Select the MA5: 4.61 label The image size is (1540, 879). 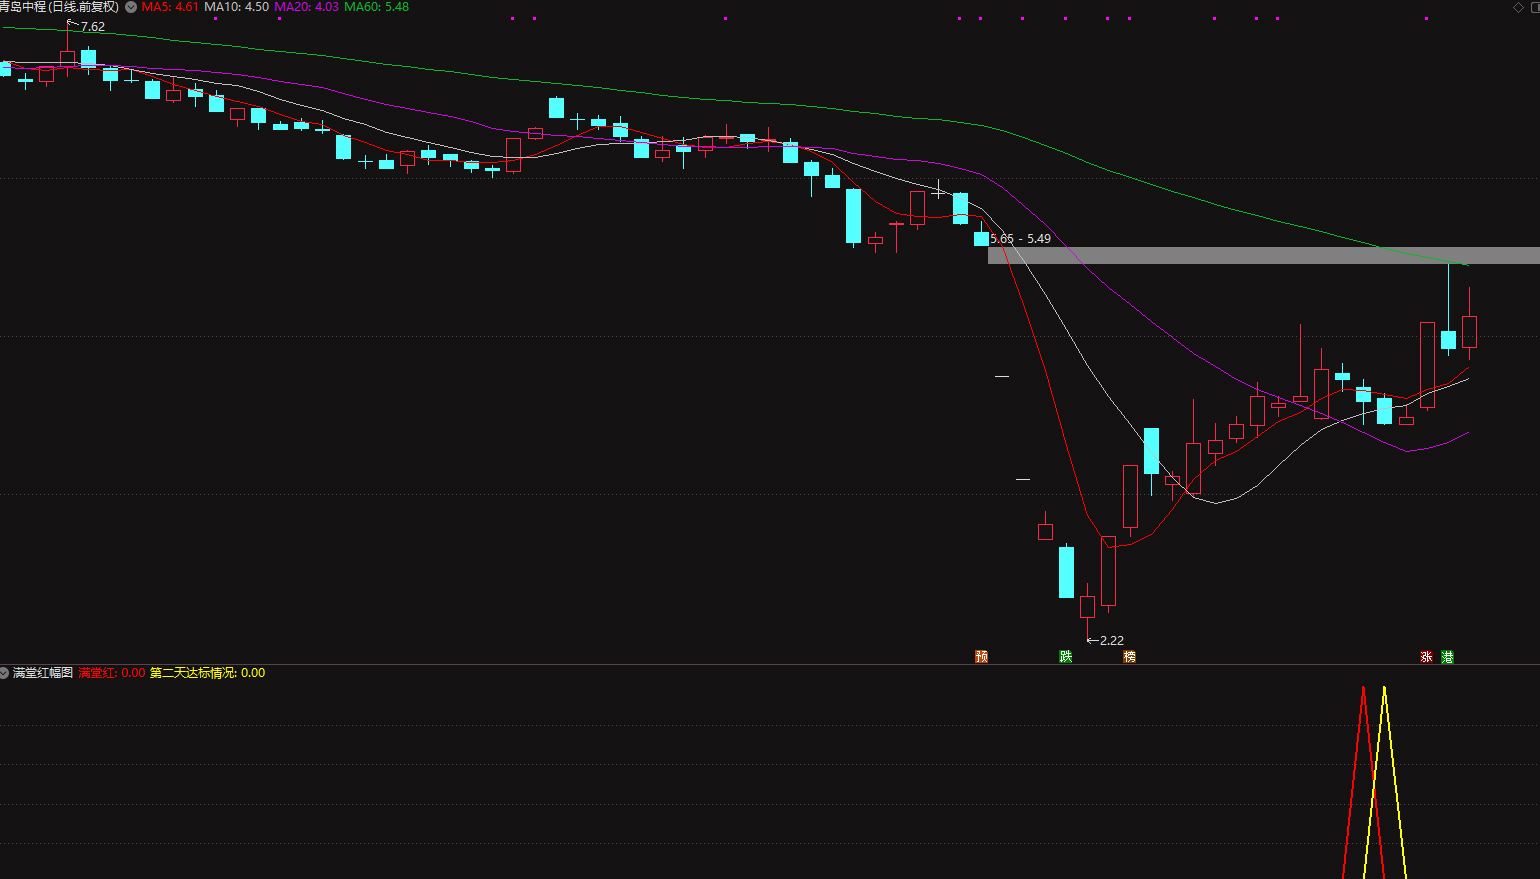click(x=170, y=7)
